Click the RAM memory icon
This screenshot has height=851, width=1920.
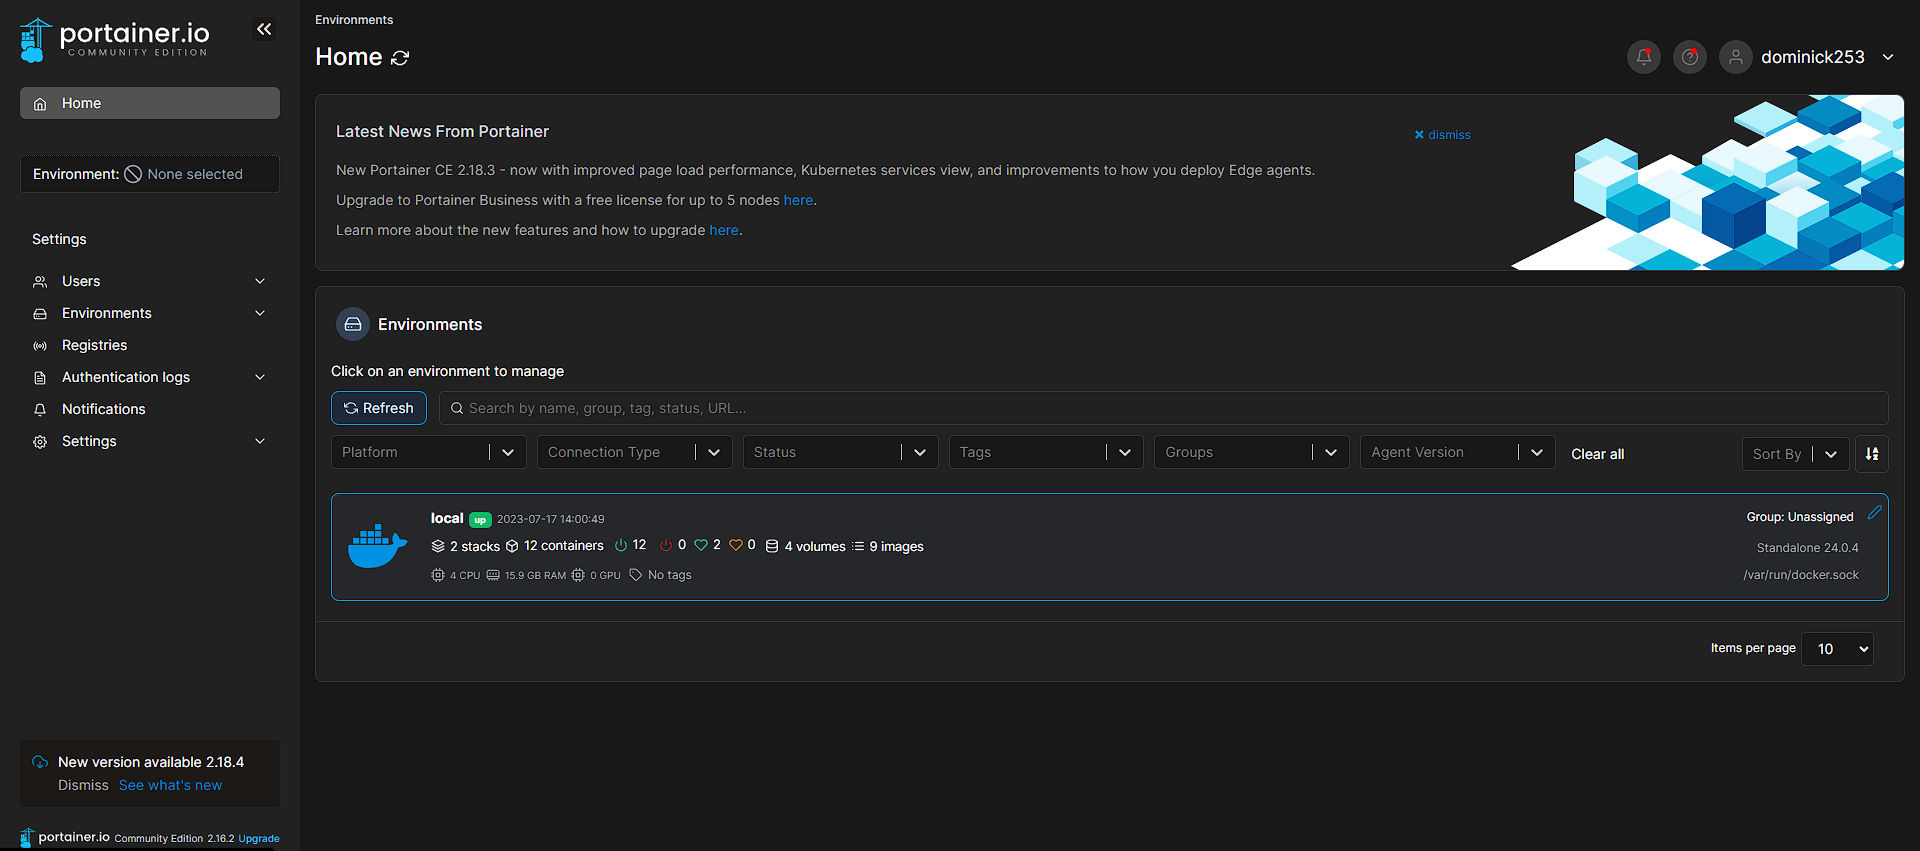coord(493,575)
